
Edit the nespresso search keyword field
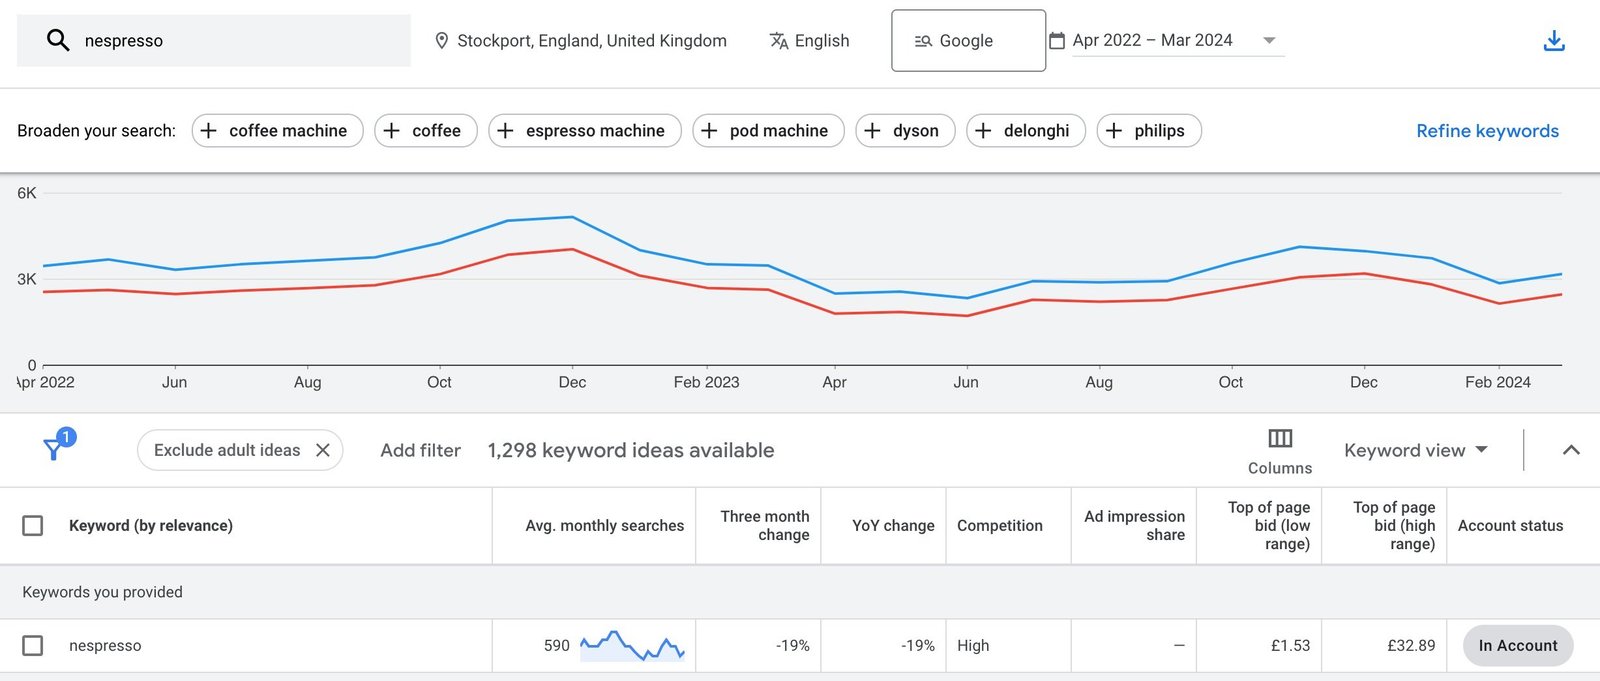(213, 41)
